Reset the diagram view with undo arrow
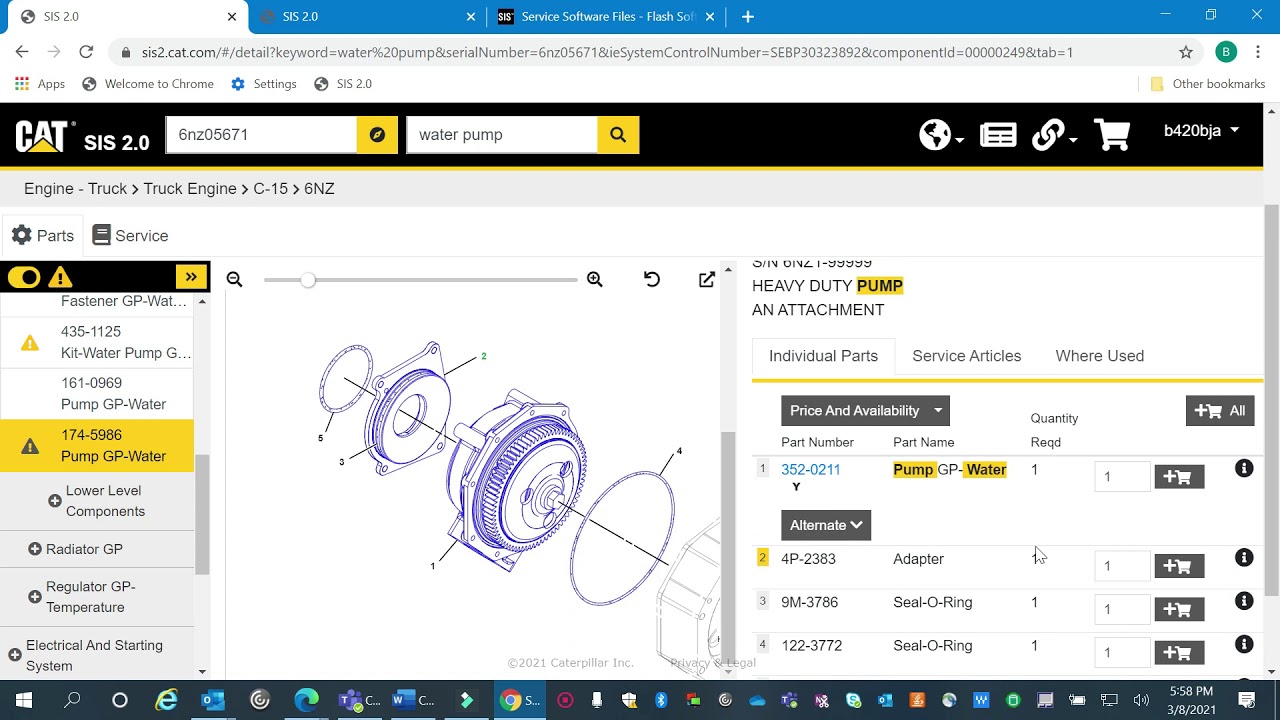Image resolution: width=1280 pixels, height=720 pixels. [652, 280]
